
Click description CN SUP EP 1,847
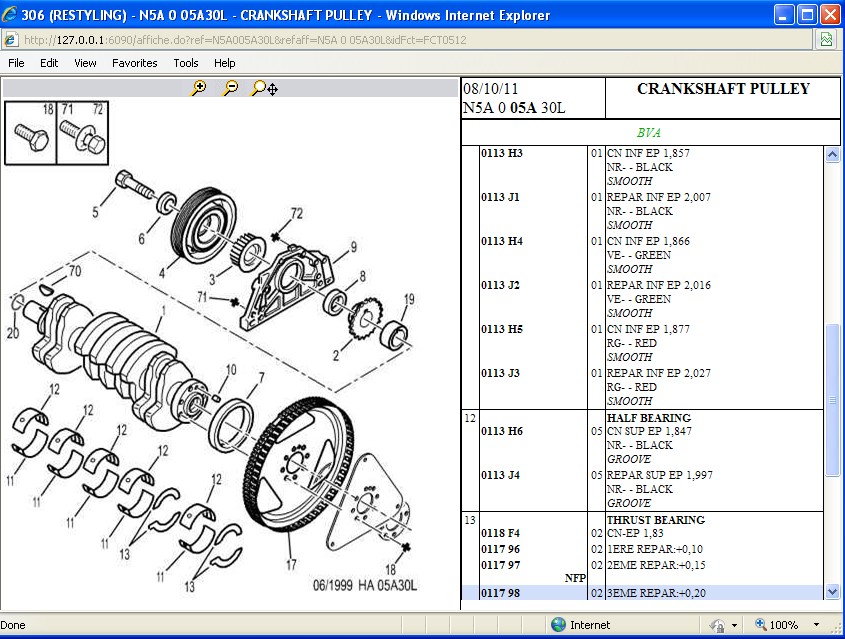point(649,431)
